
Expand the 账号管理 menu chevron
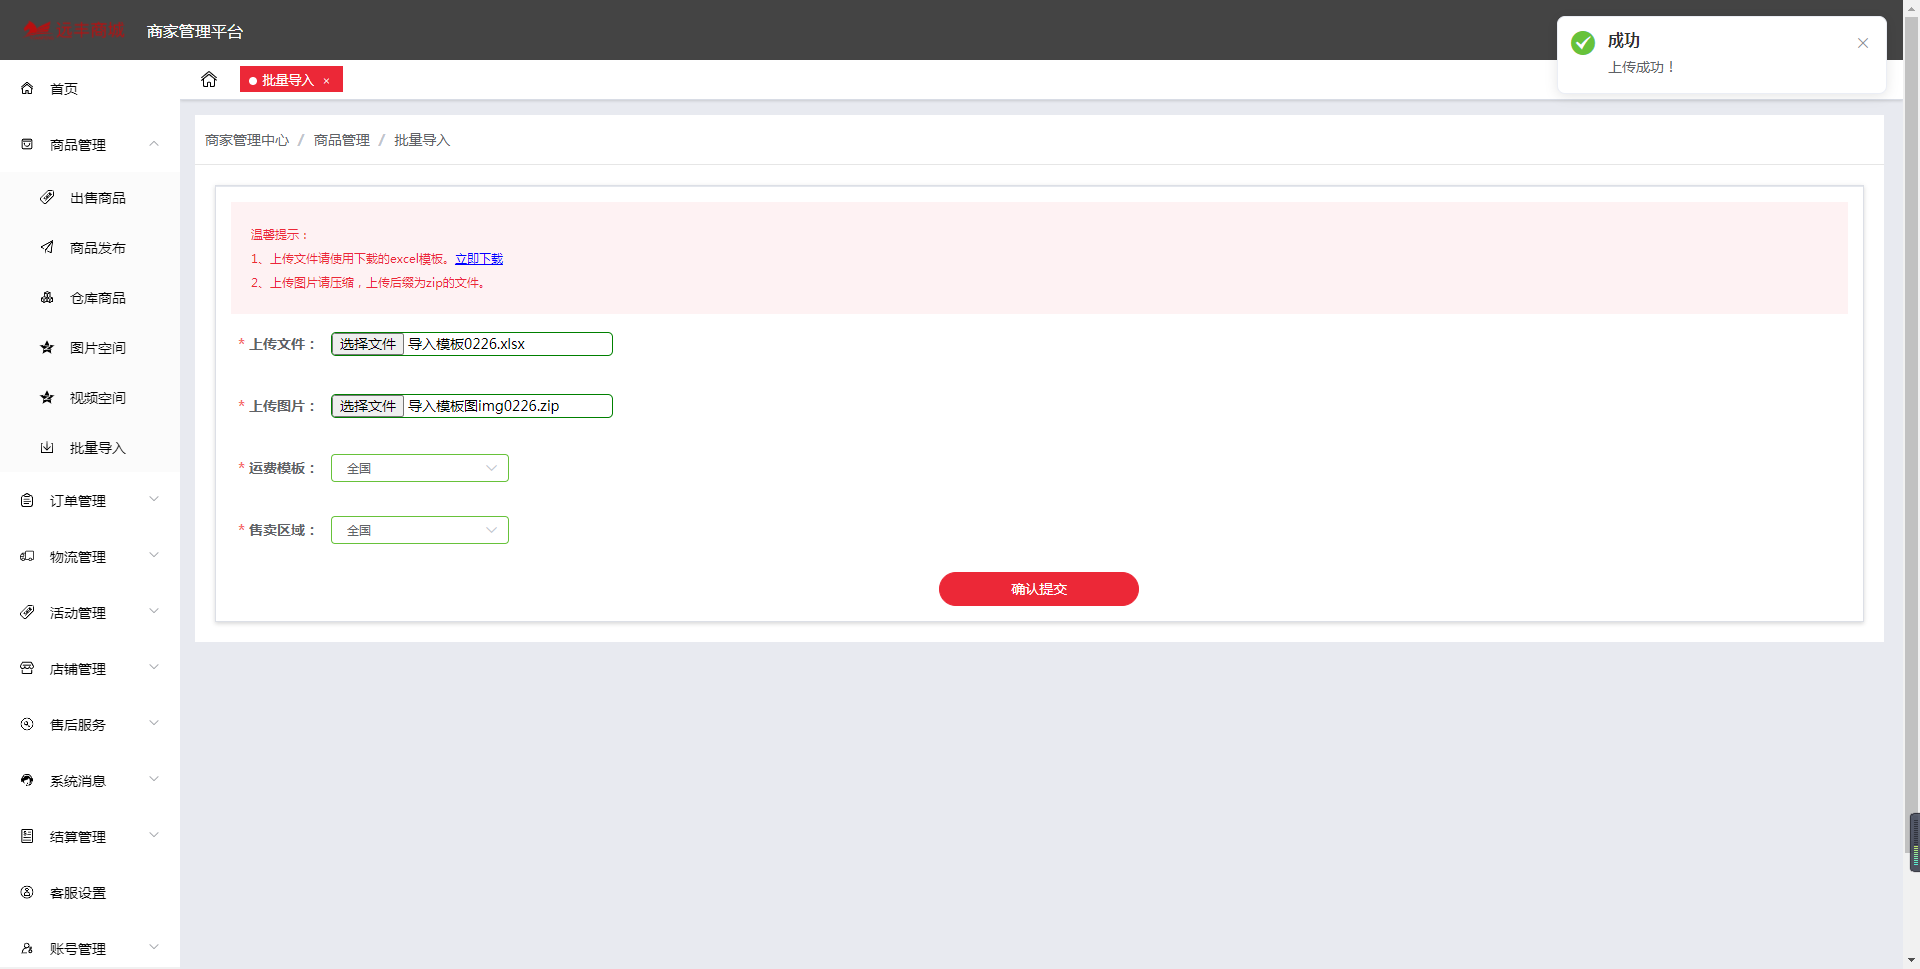(x=154, y=947)
